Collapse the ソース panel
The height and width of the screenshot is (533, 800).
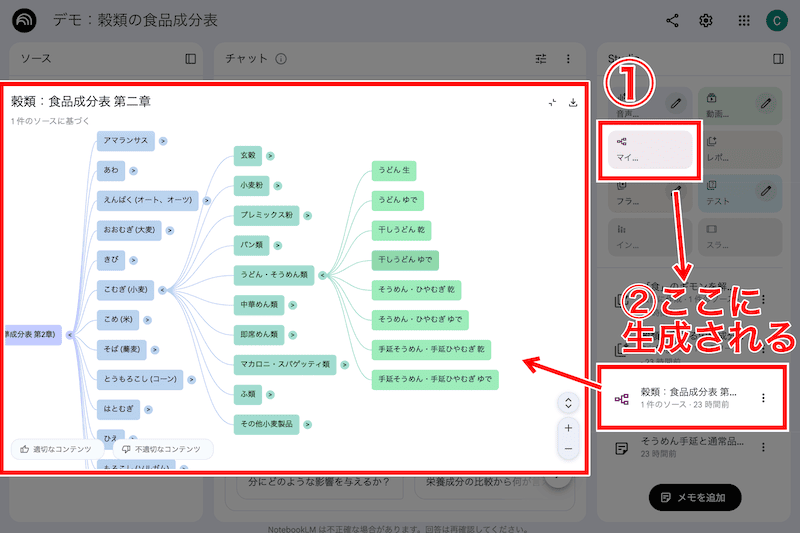click(x=191, y=59)
